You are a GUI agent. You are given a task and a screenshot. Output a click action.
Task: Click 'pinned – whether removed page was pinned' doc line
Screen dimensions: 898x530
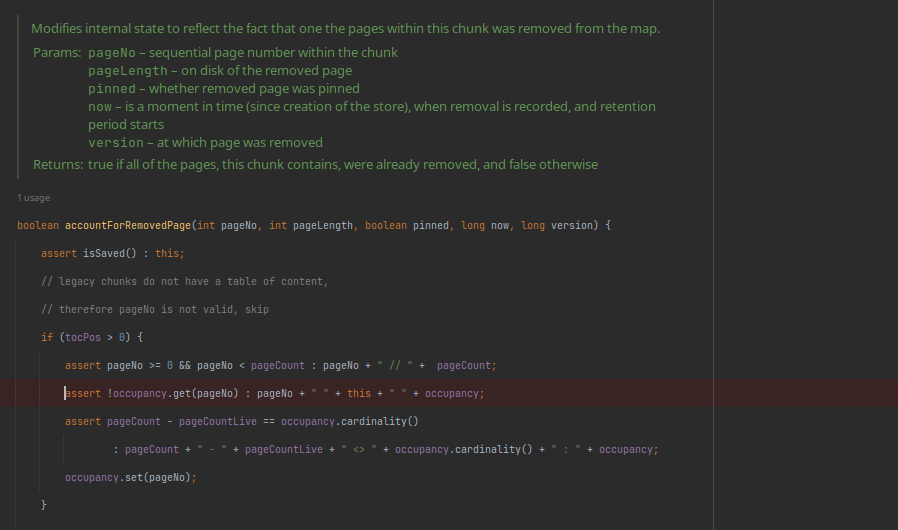pyautogui.click(x=224, y=89)
